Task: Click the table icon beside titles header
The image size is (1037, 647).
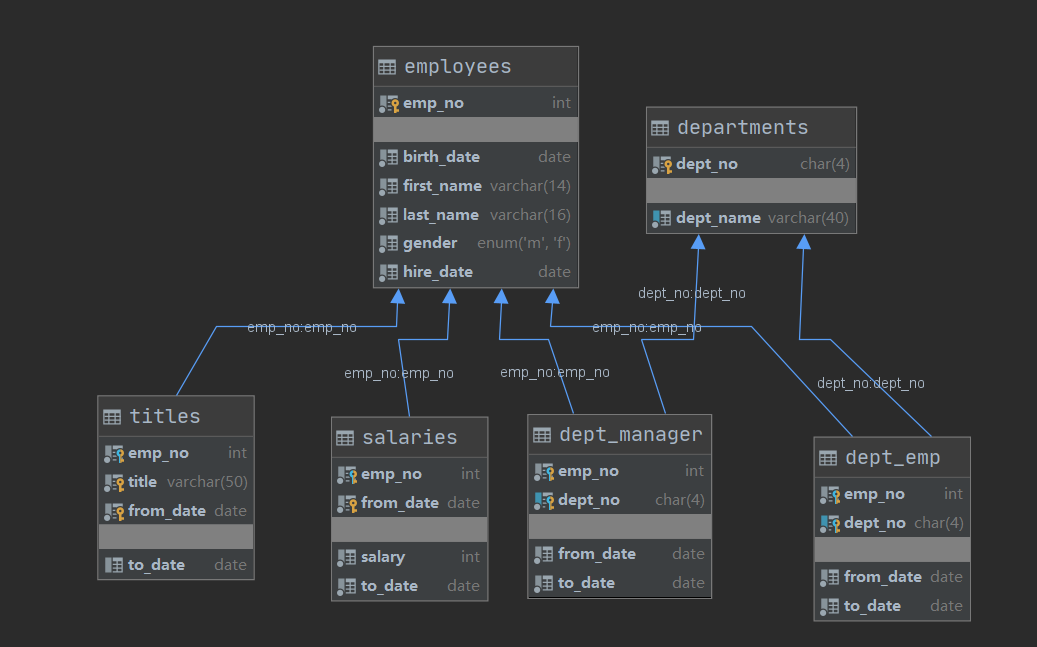Action: (112, 417)
